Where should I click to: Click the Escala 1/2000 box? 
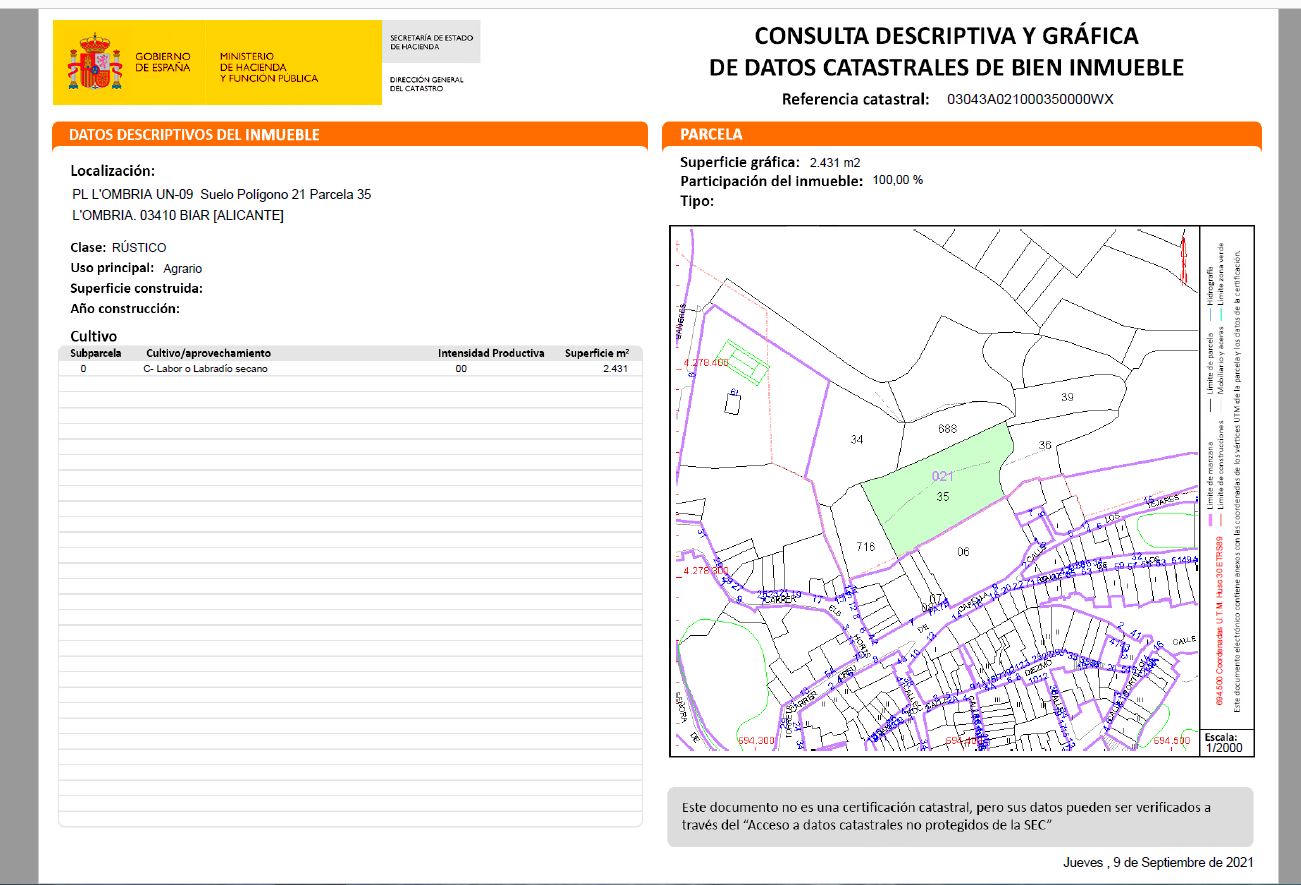[x=1226, y=741]
